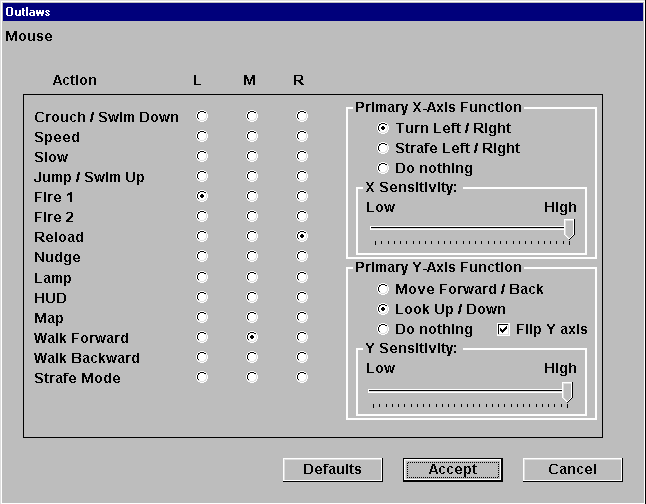Map HUD to the right button
This screenshot has height=504, width=646.
pyautogui.click(x=302, y=297)
